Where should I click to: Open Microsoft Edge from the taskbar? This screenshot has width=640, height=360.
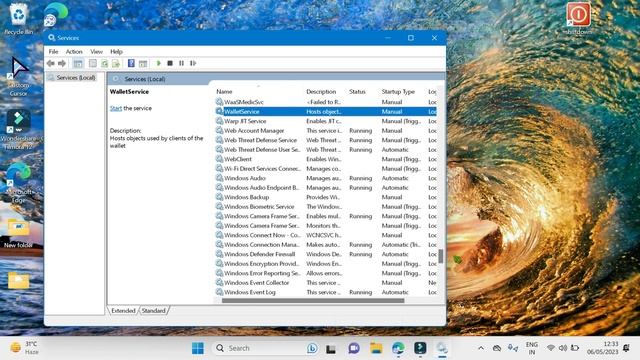click(x=398, y=348)
